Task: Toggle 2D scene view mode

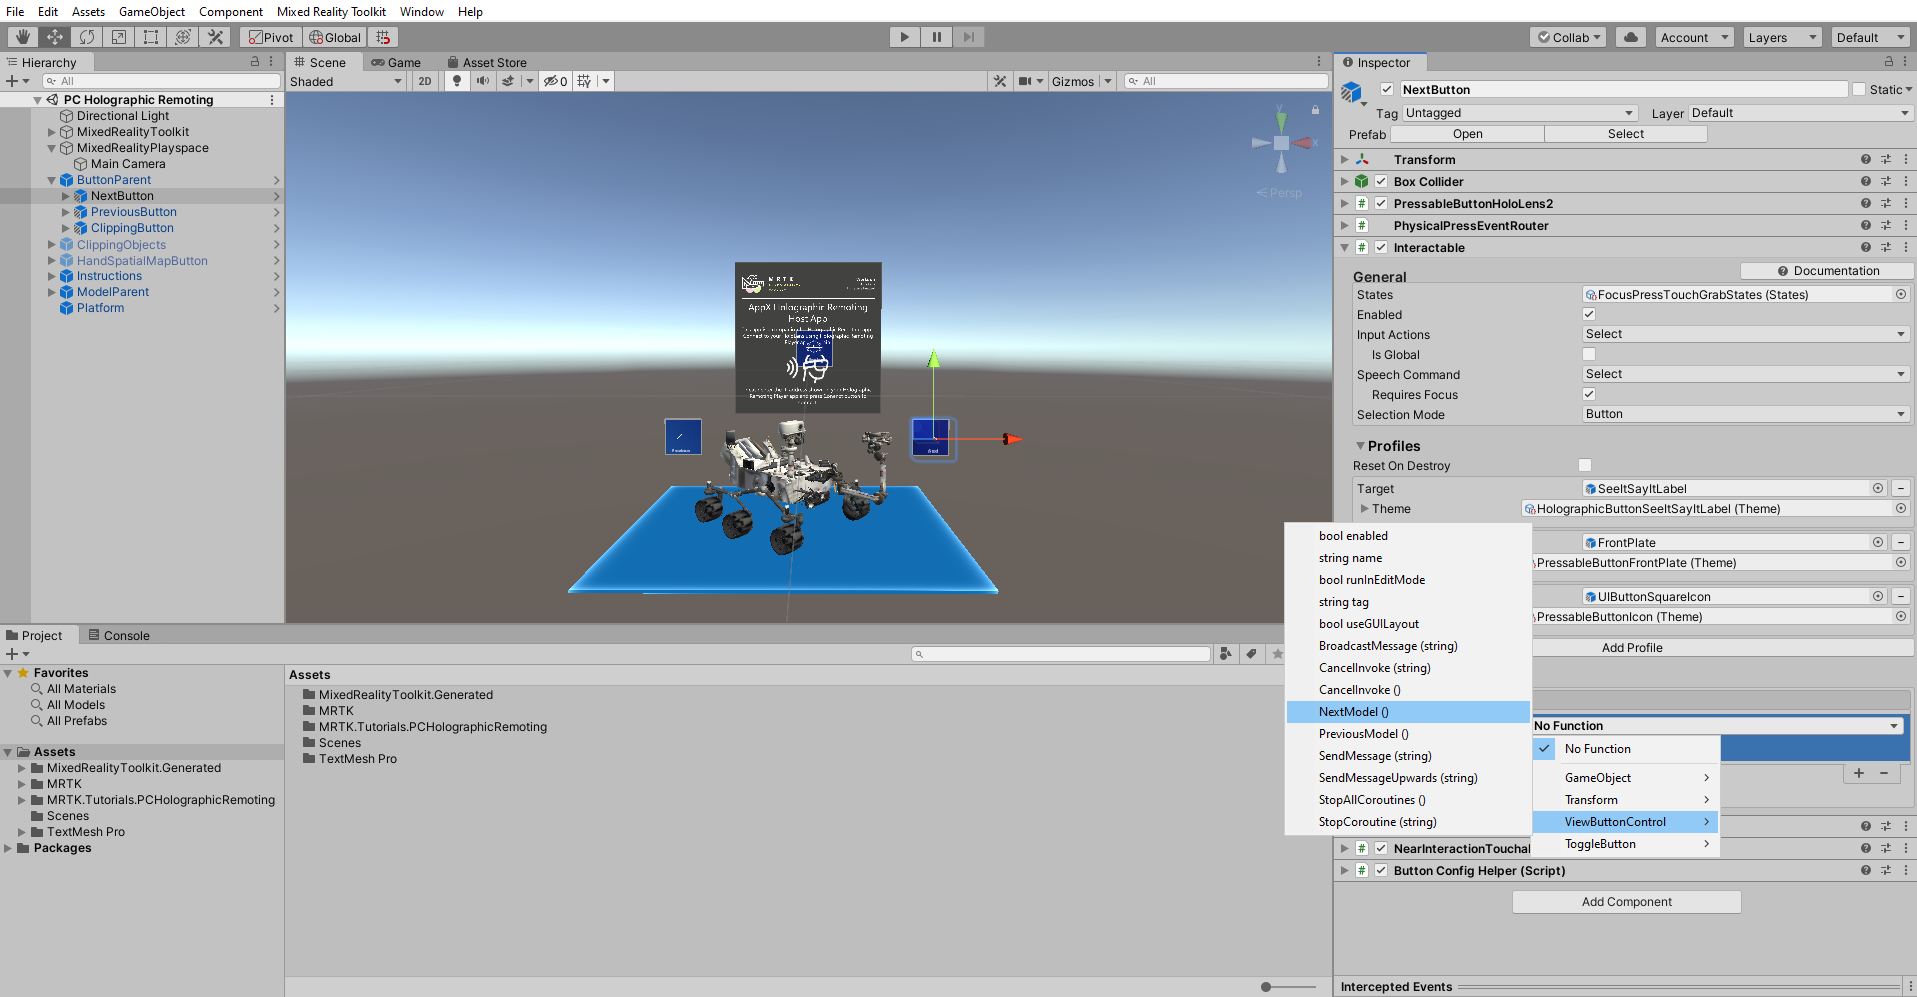Action: (x=425, y=81)
